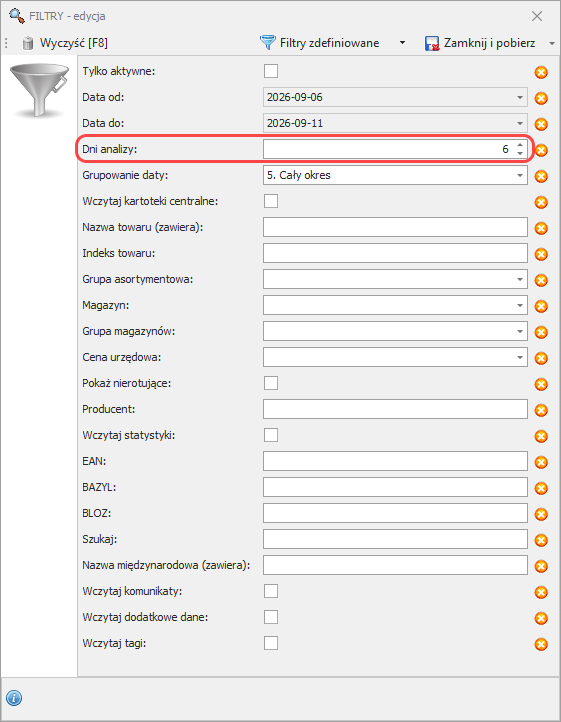Enable the Tylko aktywne checkbox
Image resolution: width=561 pixels, height=722 pixels.
271,71
